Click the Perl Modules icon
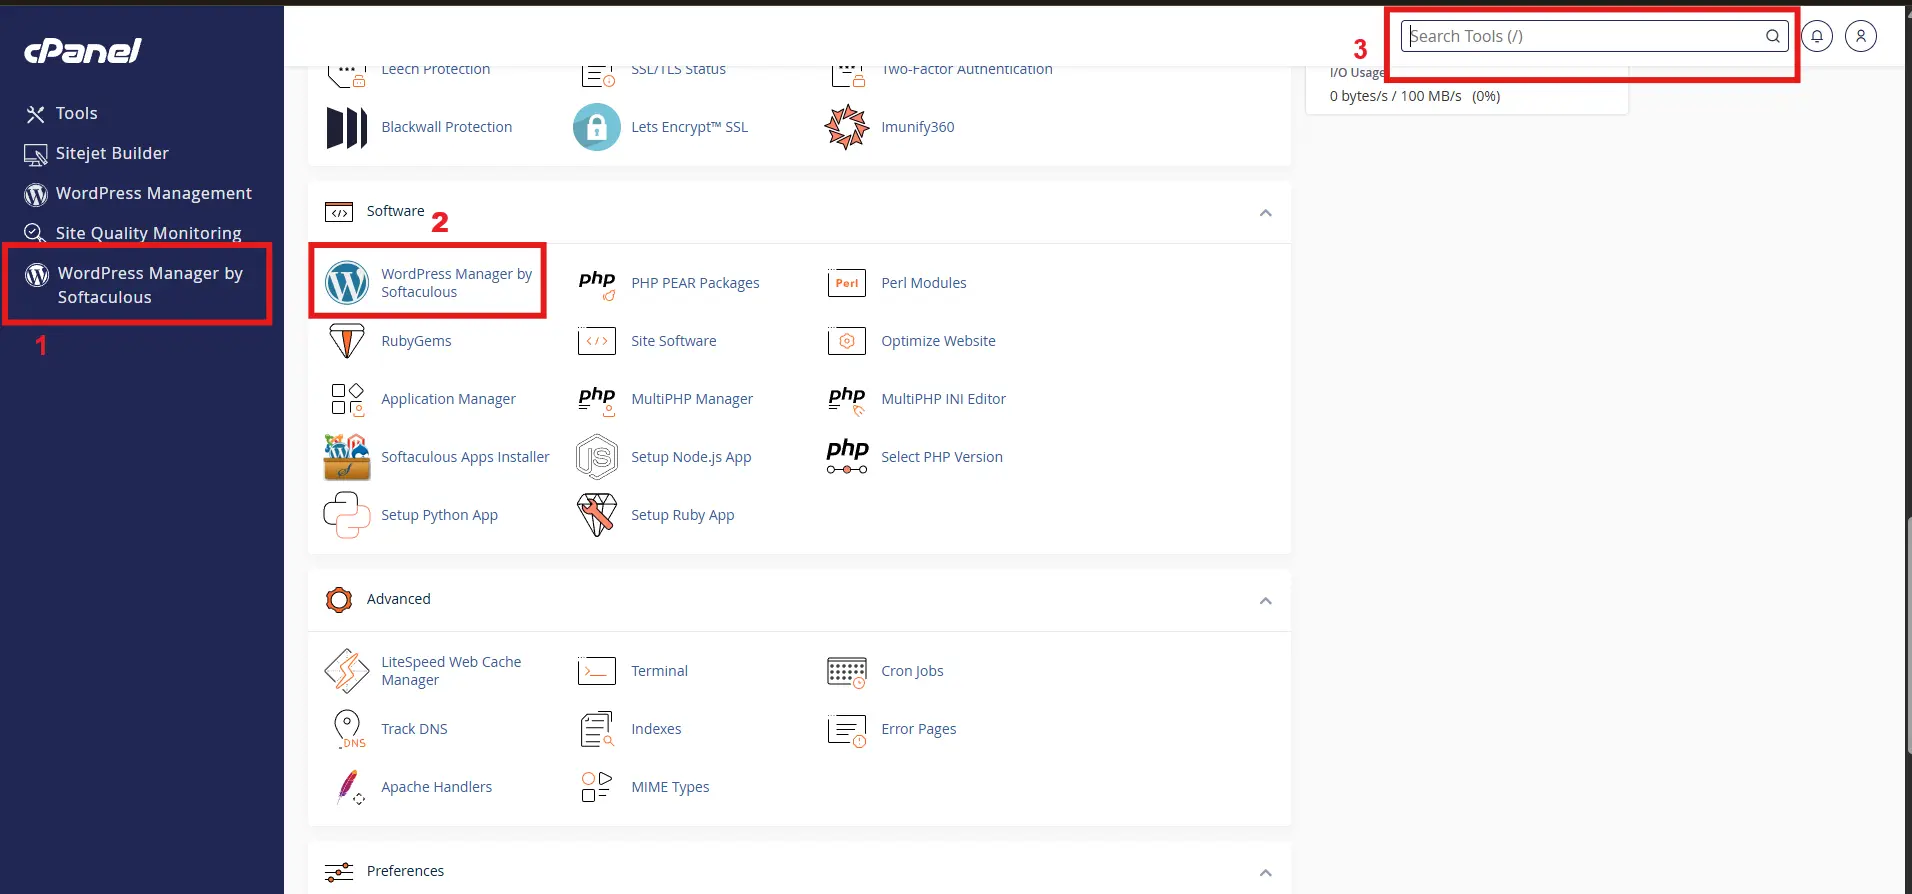This screenshot has width=1912, height=894. click(x=847, y=283)
